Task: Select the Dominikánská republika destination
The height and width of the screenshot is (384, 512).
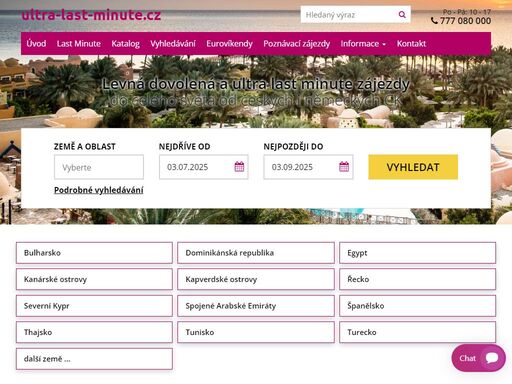Action: pyautogui.click(x=256, y=253)
